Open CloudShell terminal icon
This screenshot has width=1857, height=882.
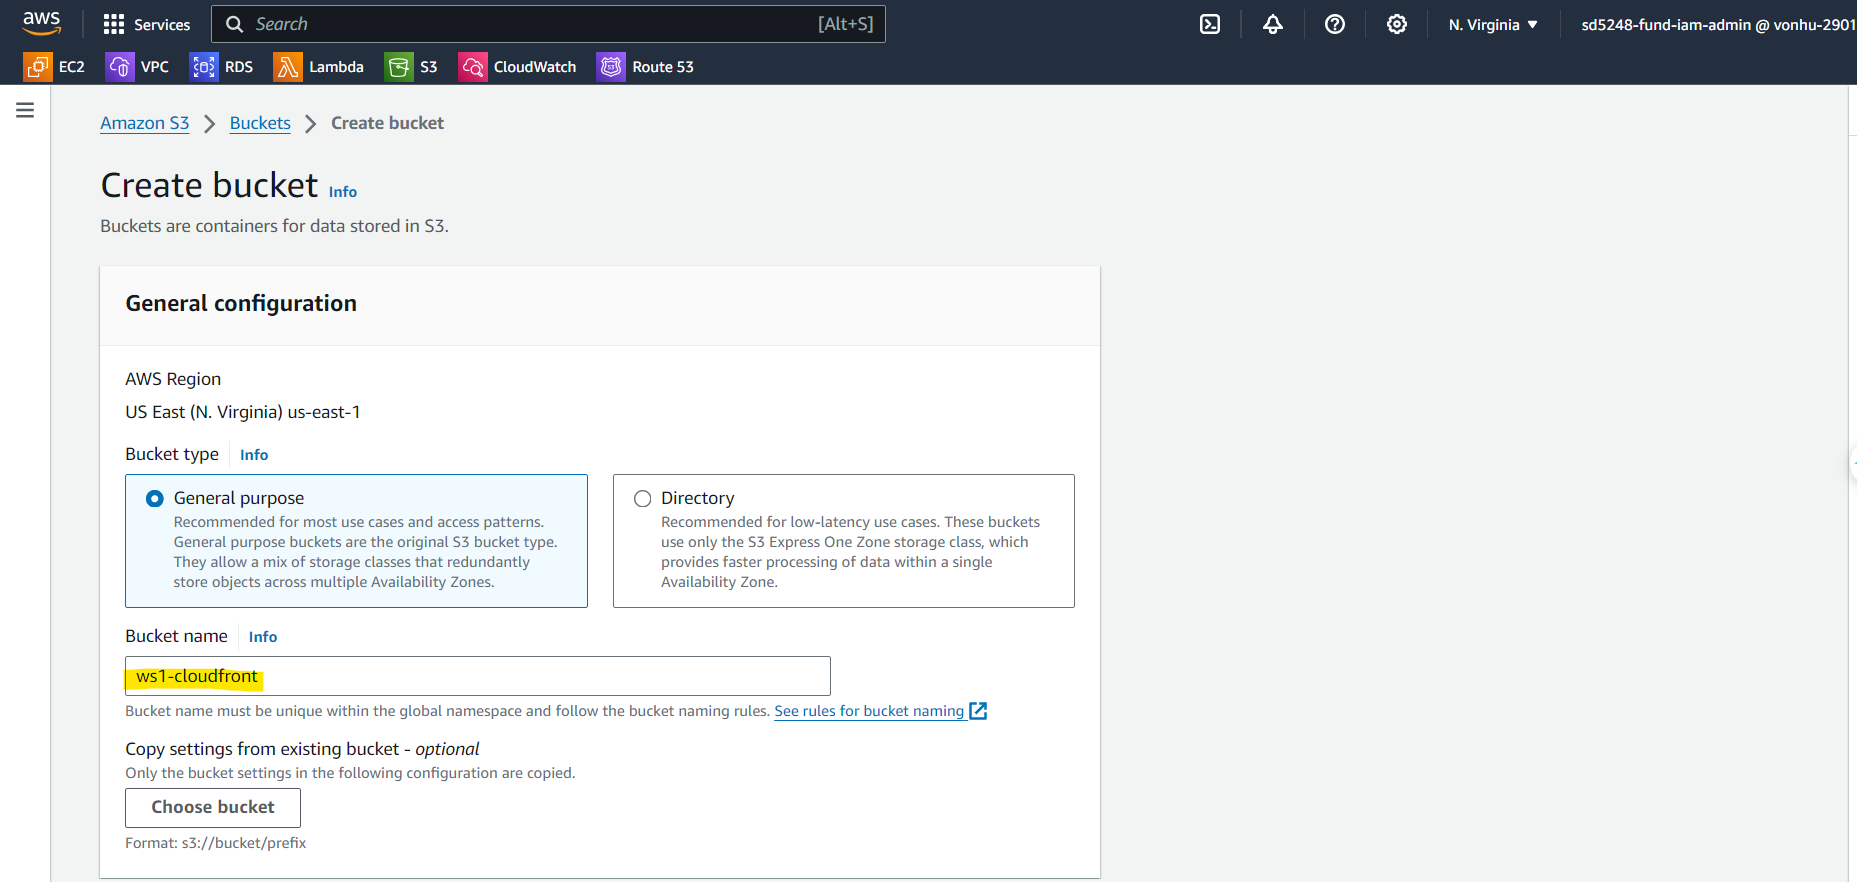click(1210, 24)
